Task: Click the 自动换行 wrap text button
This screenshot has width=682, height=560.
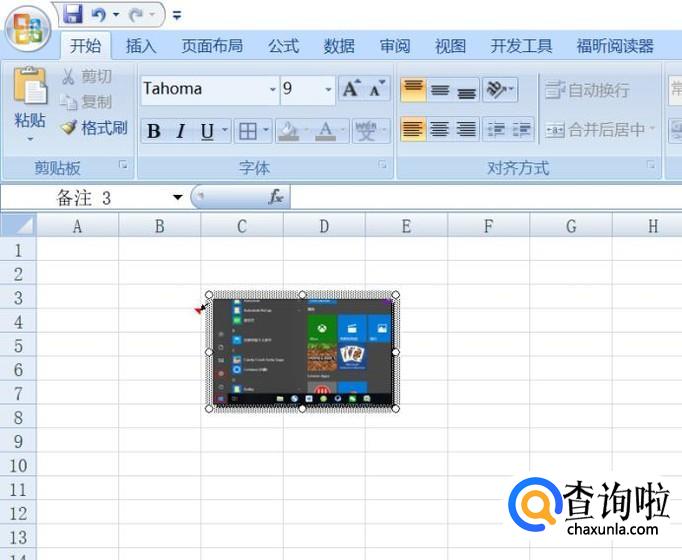Action: 587,90
